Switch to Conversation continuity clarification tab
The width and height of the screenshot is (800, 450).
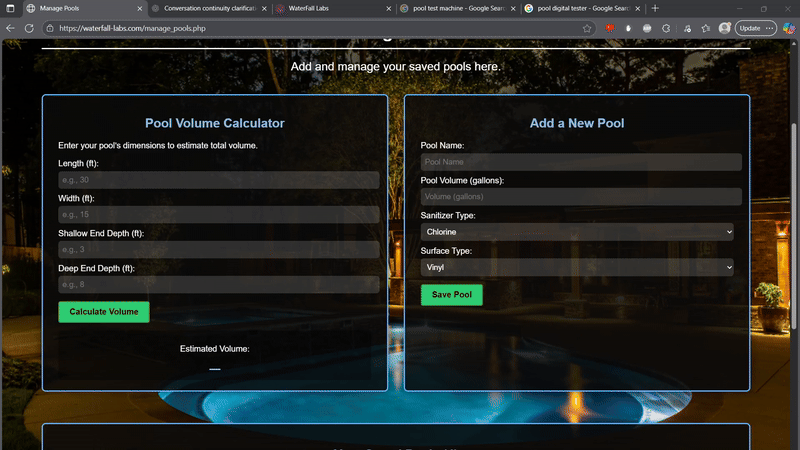point(205,8)
